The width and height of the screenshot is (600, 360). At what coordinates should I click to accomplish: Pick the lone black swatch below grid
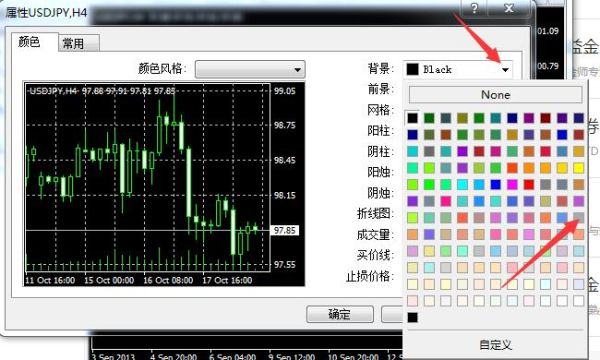[x=412, y=317]
